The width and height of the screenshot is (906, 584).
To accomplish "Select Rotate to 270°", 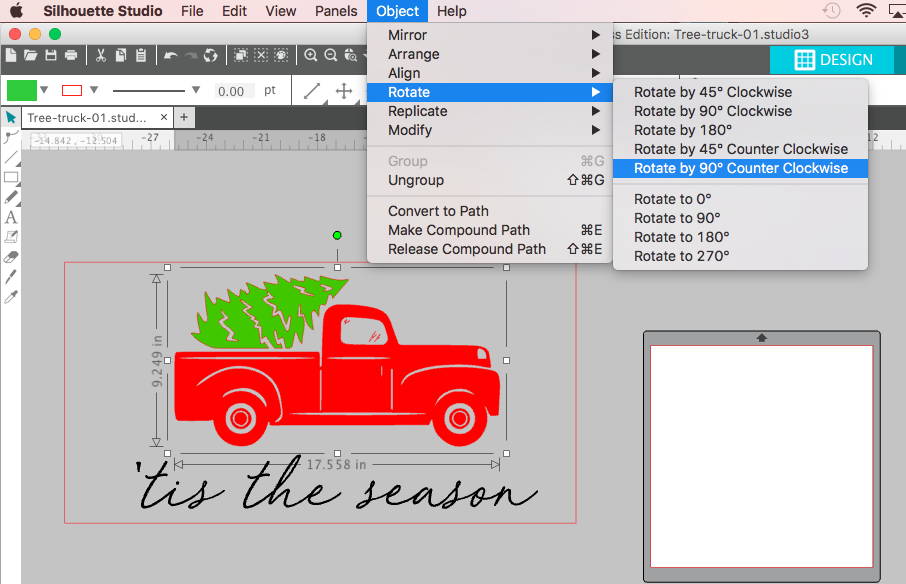I will click(x=740, y=256).
